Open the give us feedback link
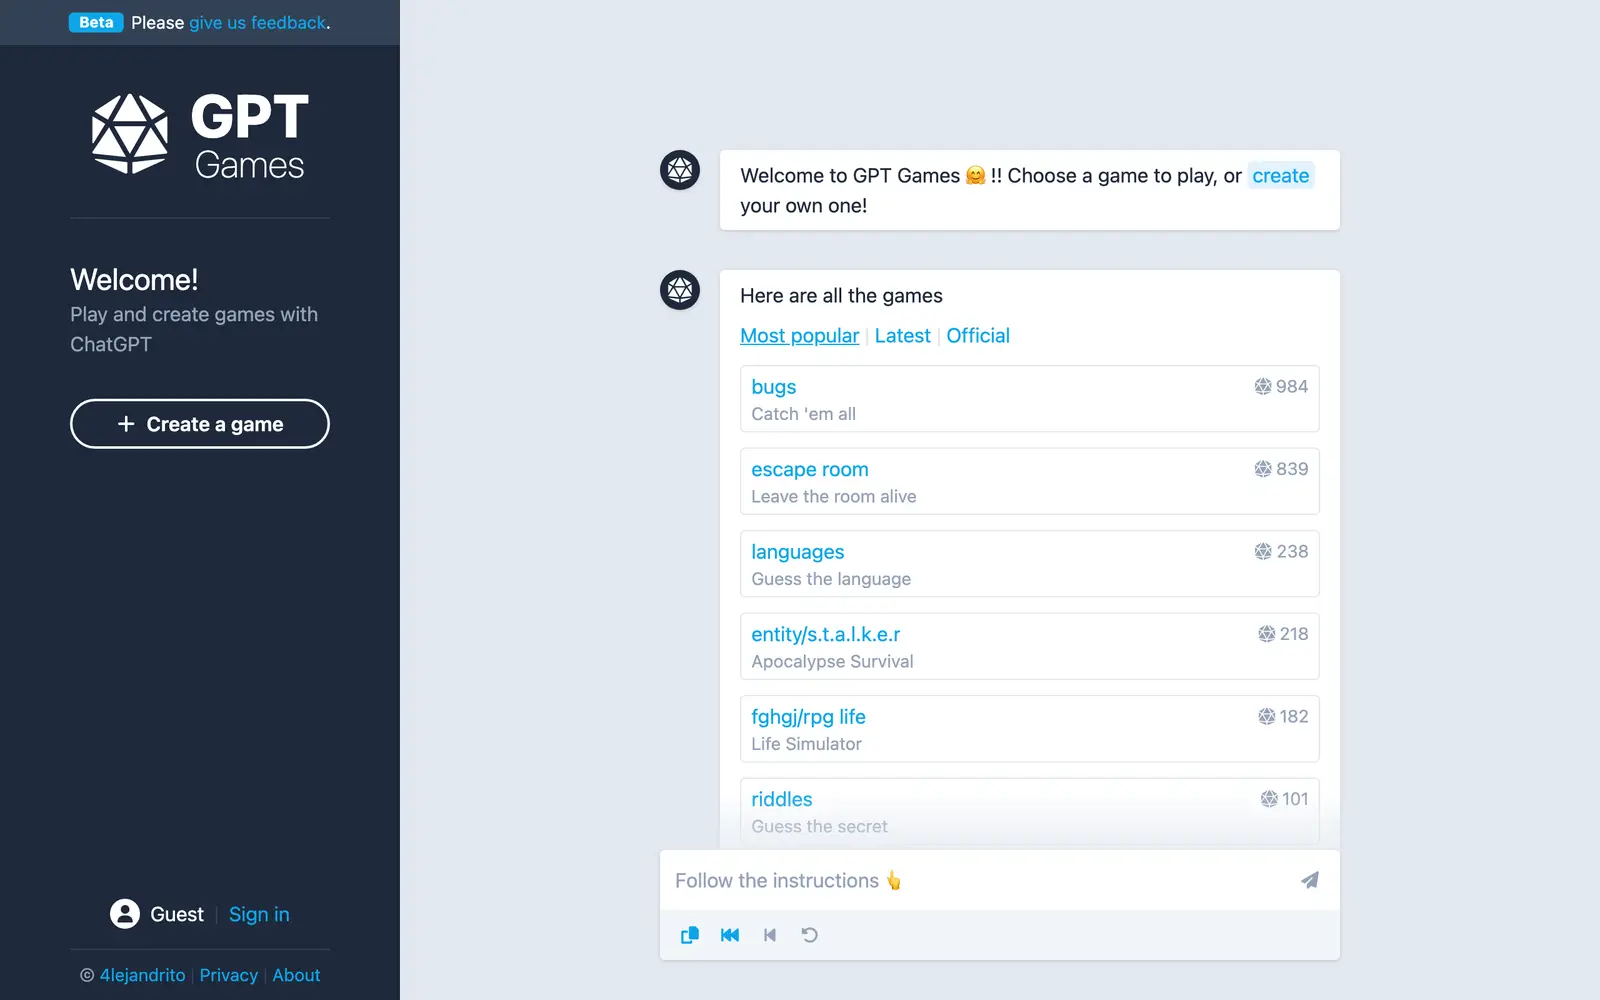The height and width of the screenshot is (1000, 1600). click(258, 22)
